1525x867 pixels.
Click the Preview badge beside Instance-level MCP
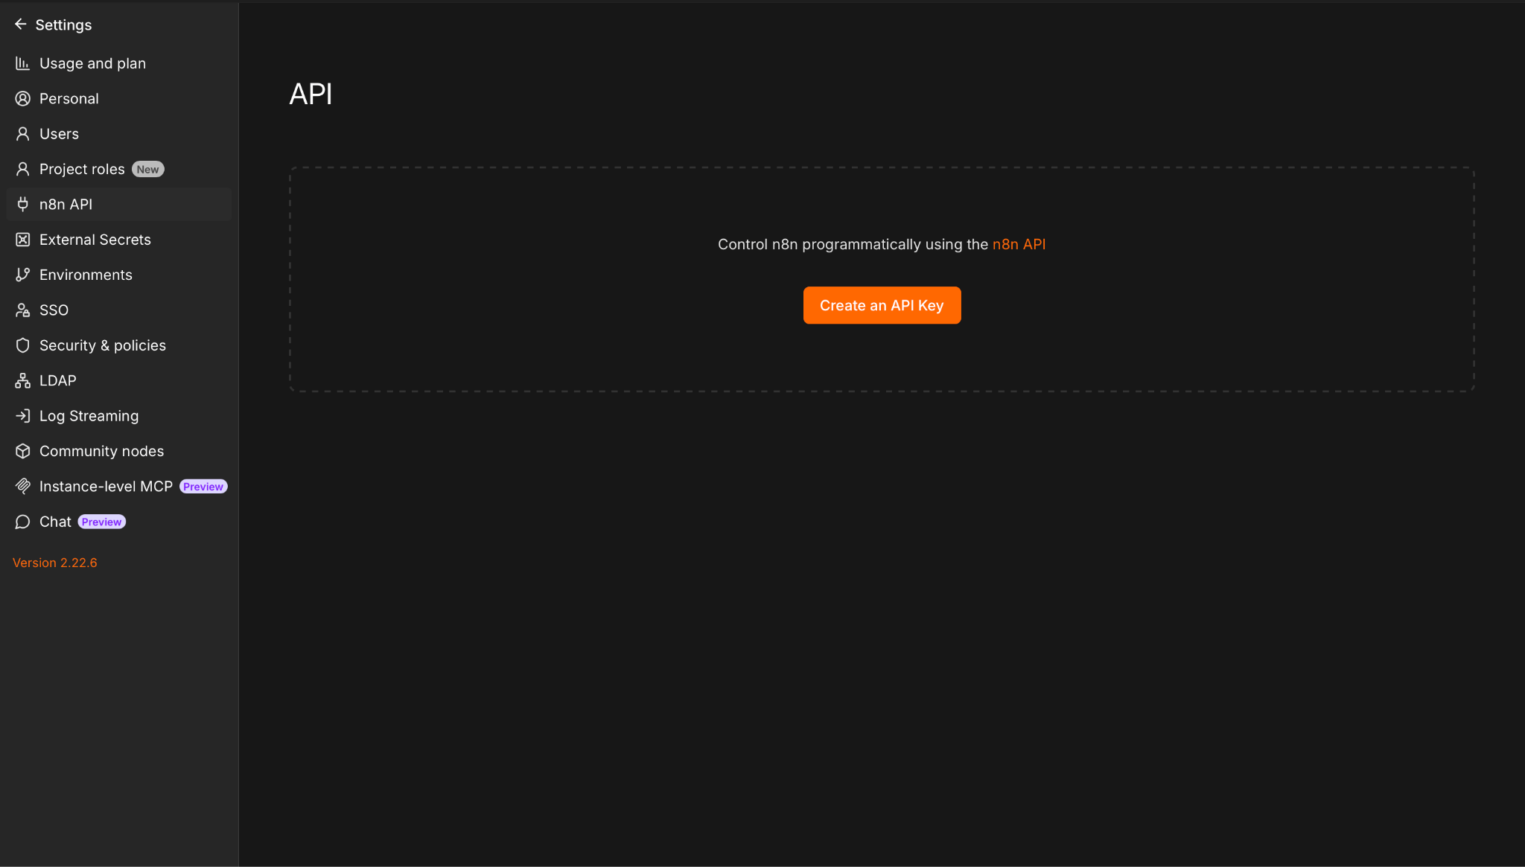coord(204,487)
